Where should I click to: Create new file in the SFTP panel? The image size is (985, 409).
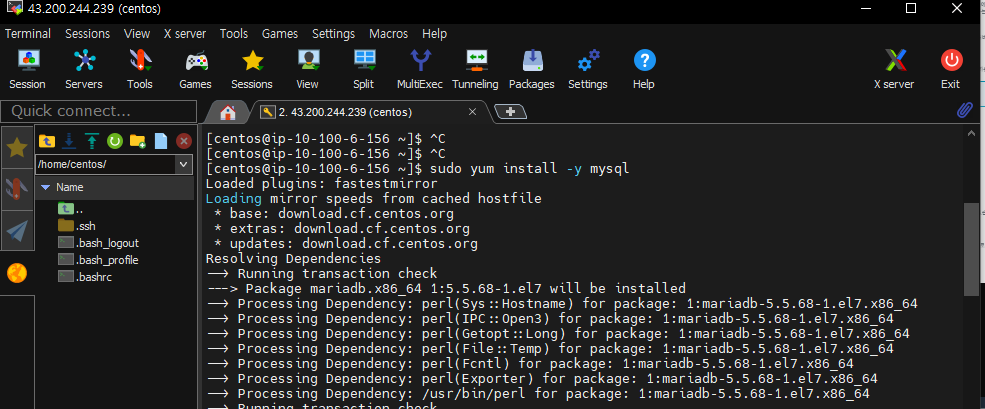tap(161, 141)
